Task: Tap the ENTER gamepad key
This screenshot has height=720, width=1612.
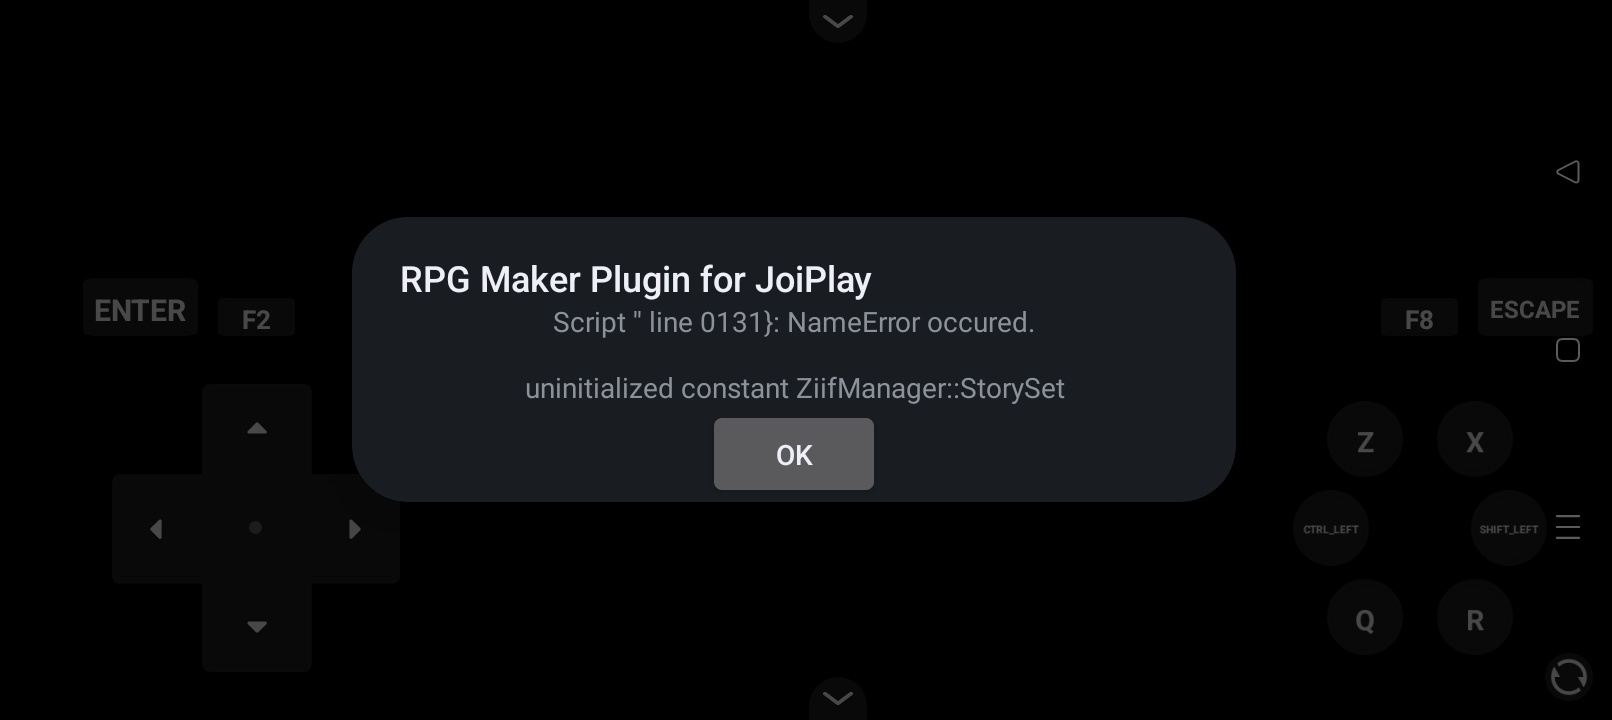Action: (140, 309)
